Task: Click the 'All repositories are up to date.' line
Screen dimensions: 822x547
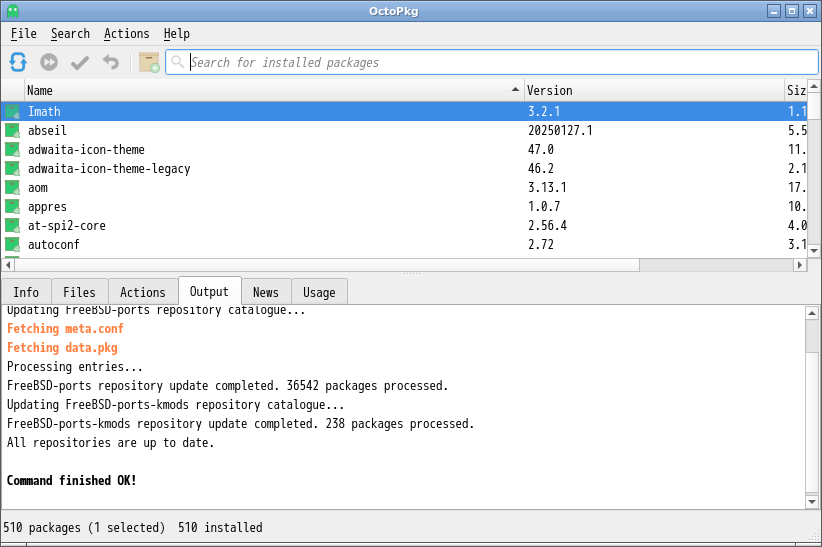Action: [111, 443]
